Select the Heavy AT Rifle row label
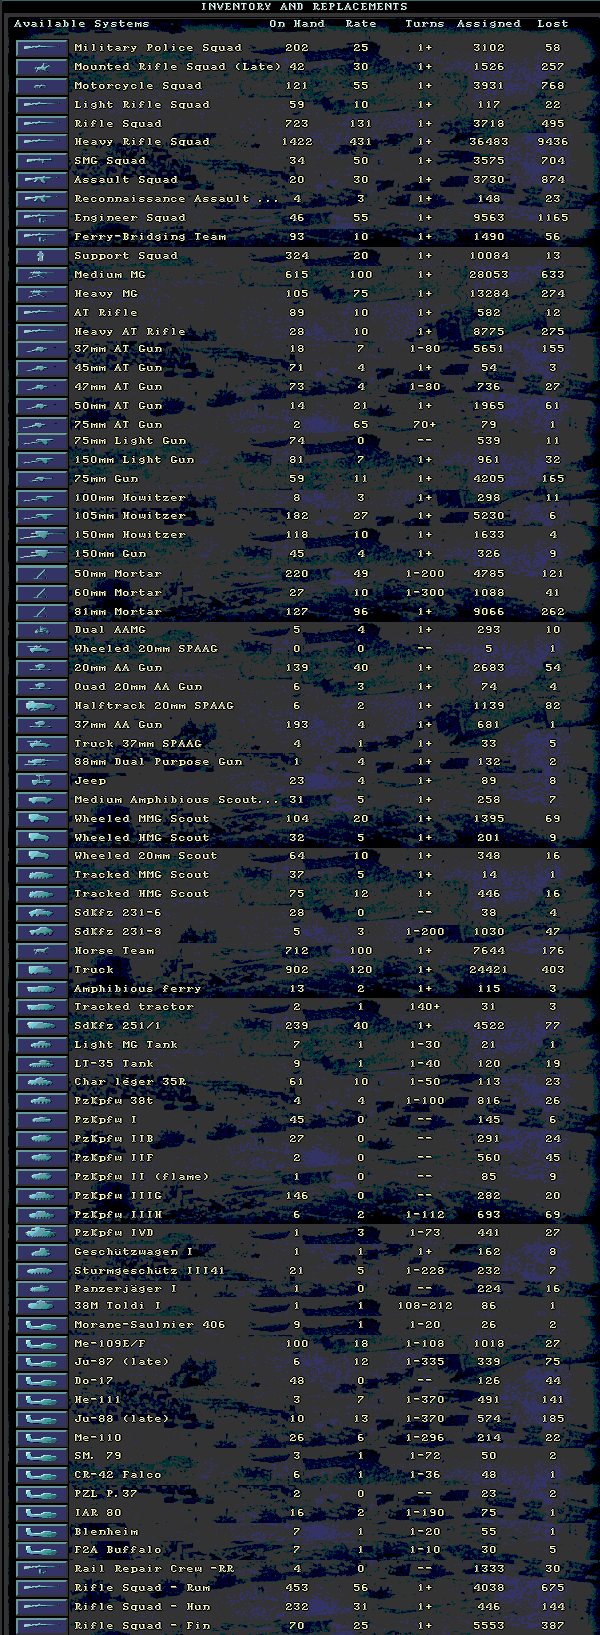Viewport: 600px width, 1635px height. pyautogui.click(x=130, y=331)
